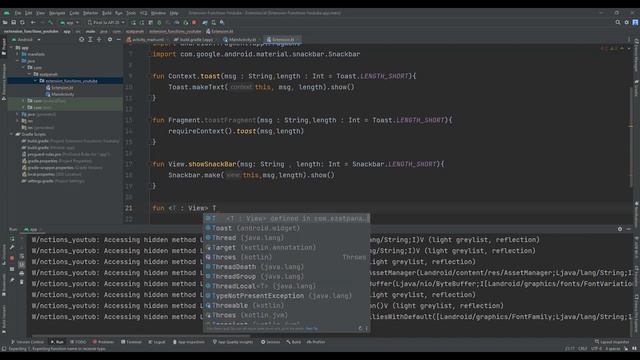Click the select opened file target icon

click(82, 40)
